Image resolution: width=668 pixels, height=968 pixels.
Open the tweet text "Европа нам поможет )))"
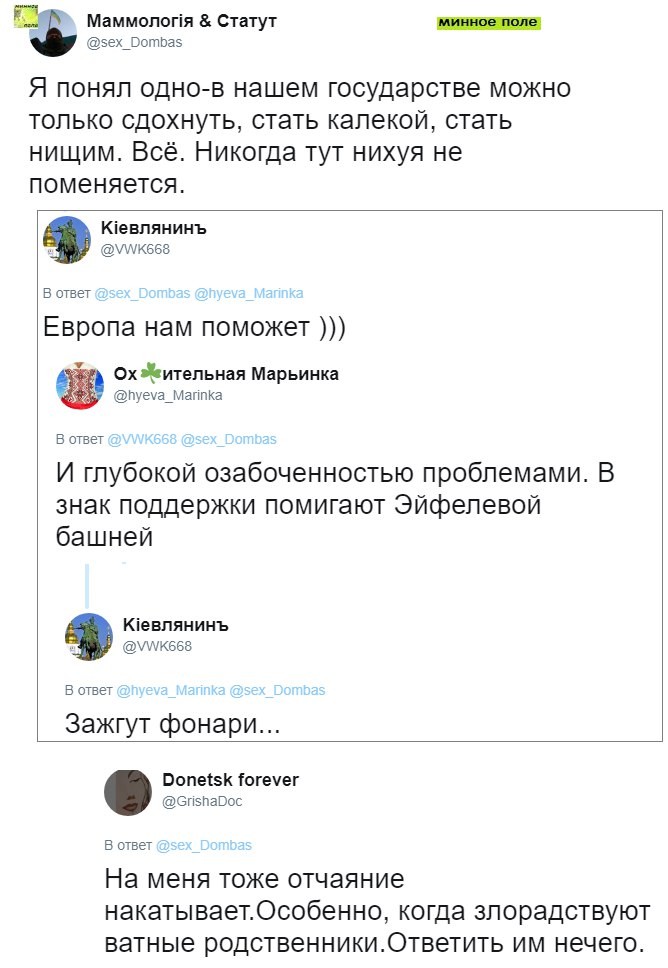195,328
